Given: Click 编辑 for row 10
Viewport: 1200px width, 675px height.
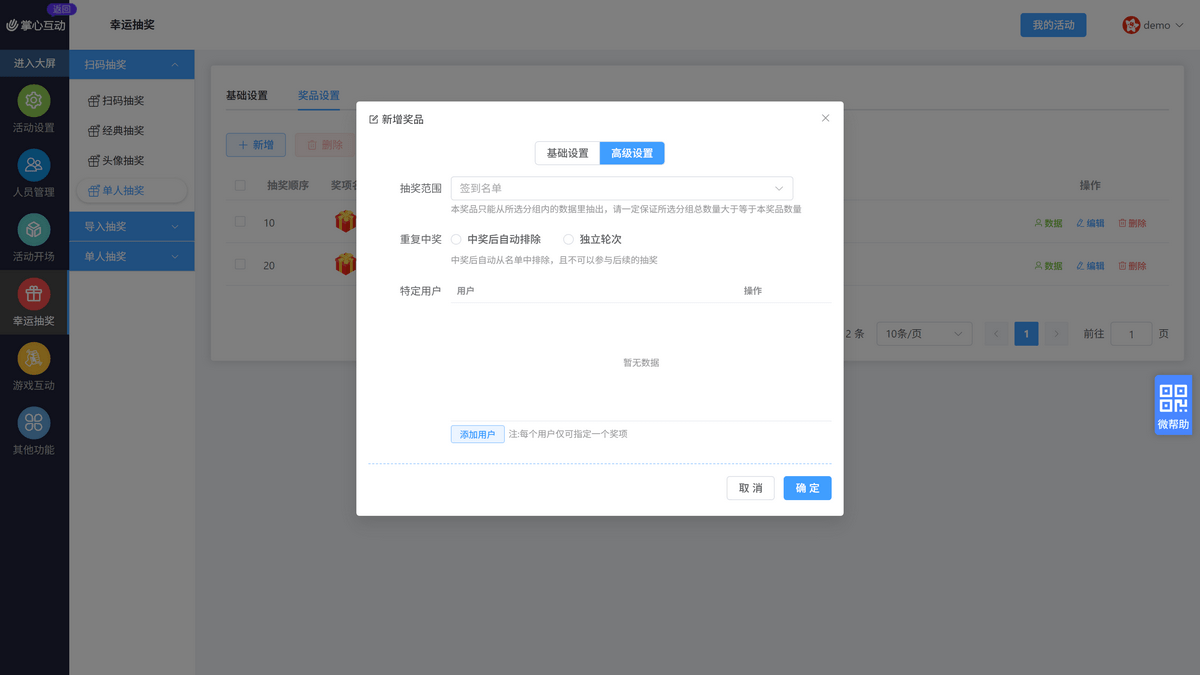Looking at the screenshot, I should tap(1090, 223).
